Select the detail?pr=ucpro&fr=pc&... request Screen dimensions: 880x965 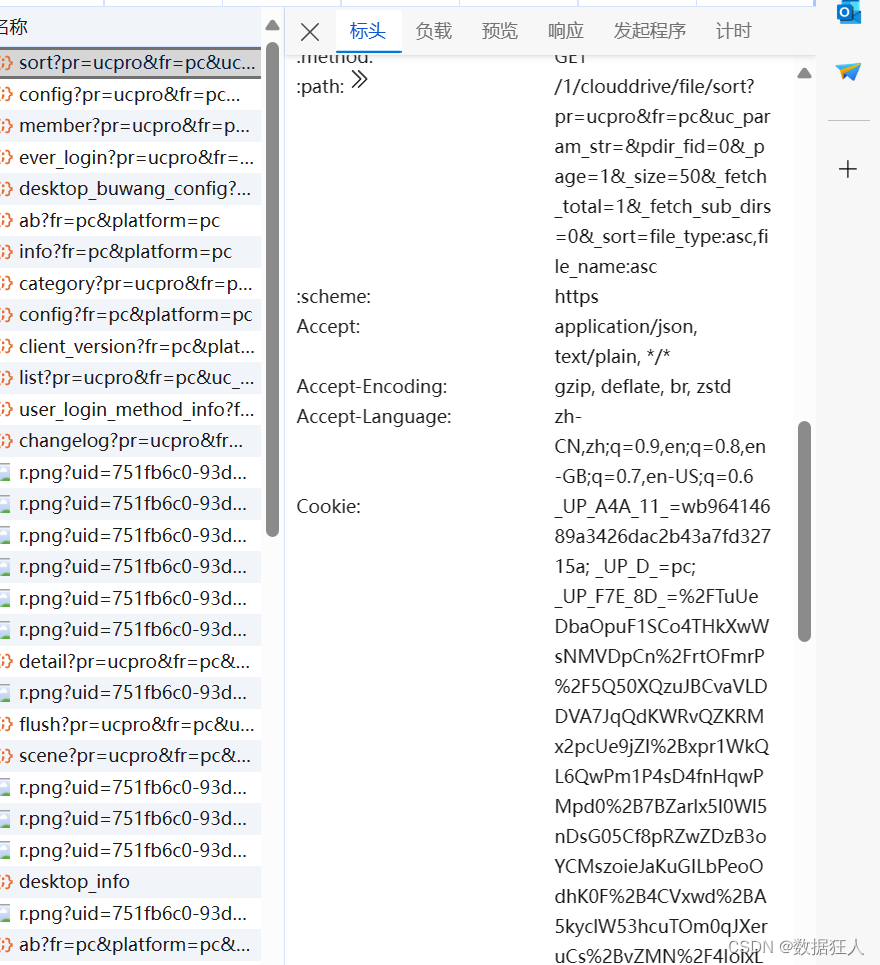click(x=130, y=662)
